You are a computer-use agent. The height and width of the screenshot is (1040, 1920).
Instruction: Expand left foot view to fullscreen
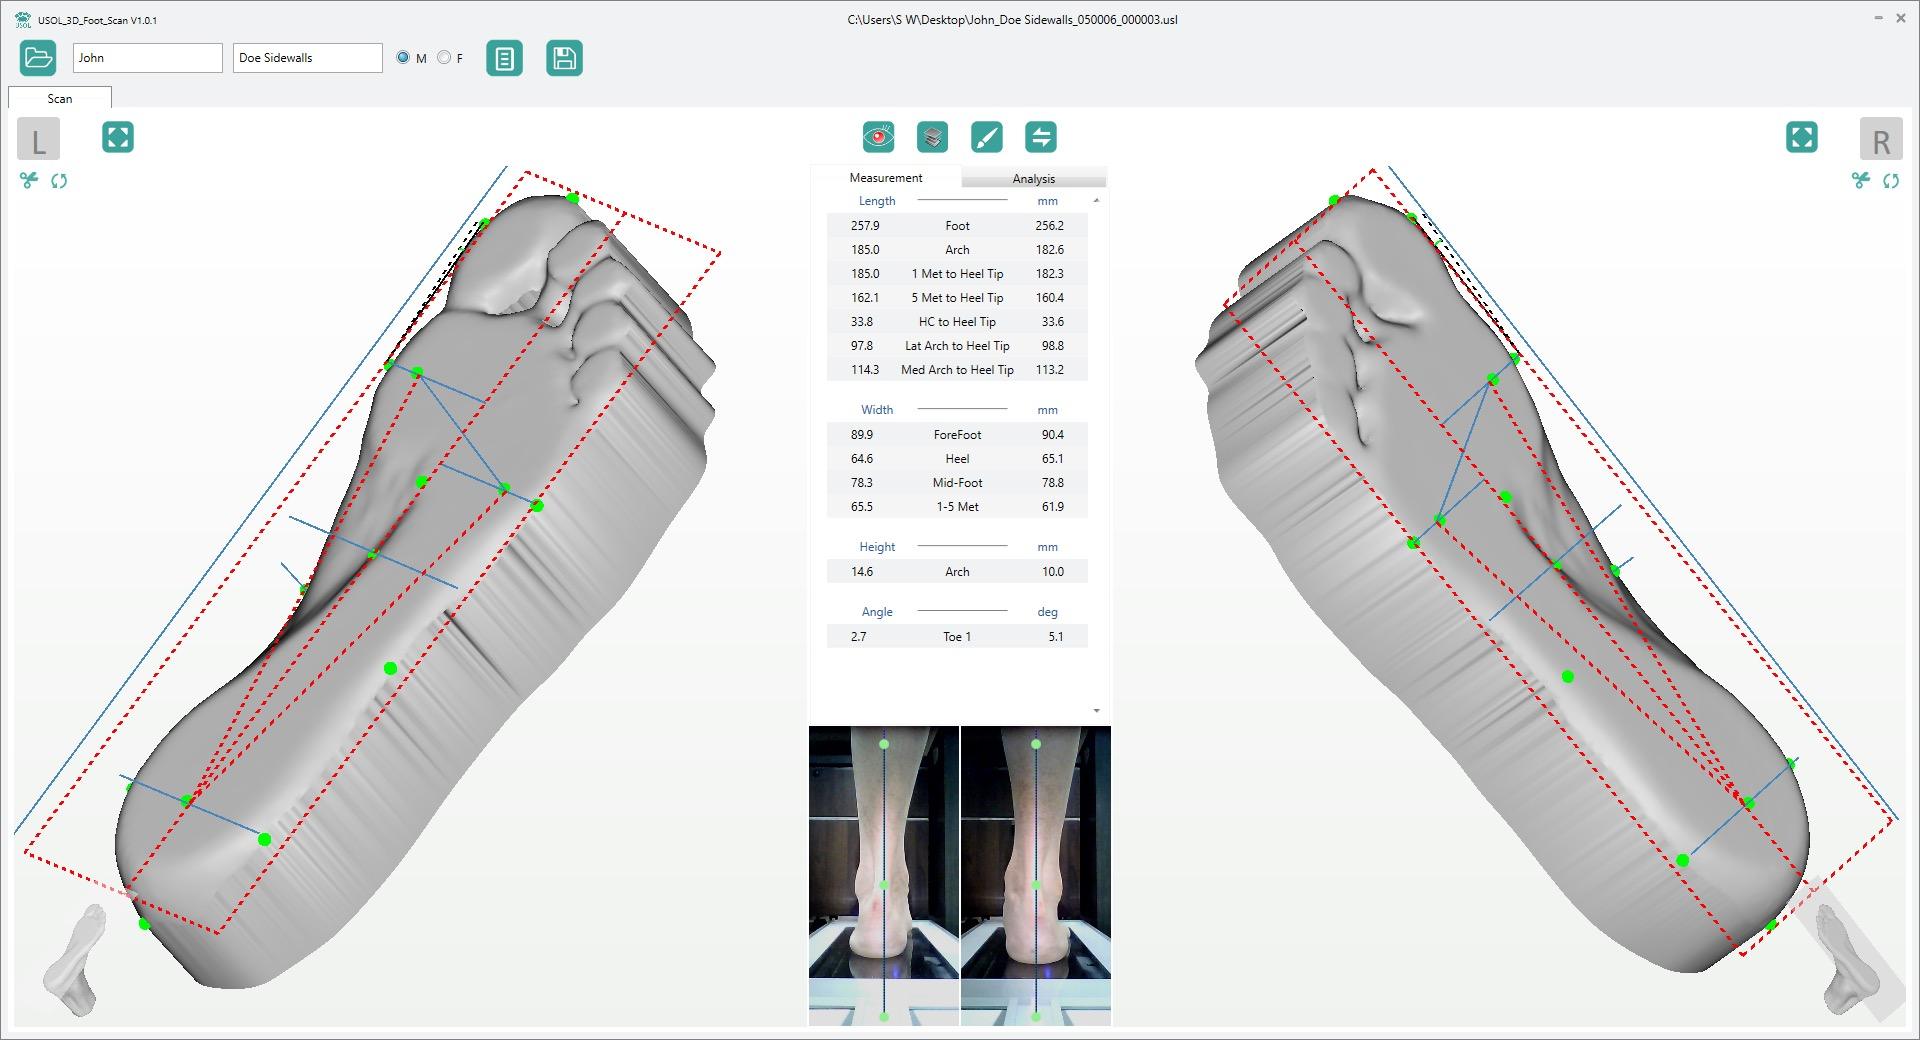[x=118, y=137]
